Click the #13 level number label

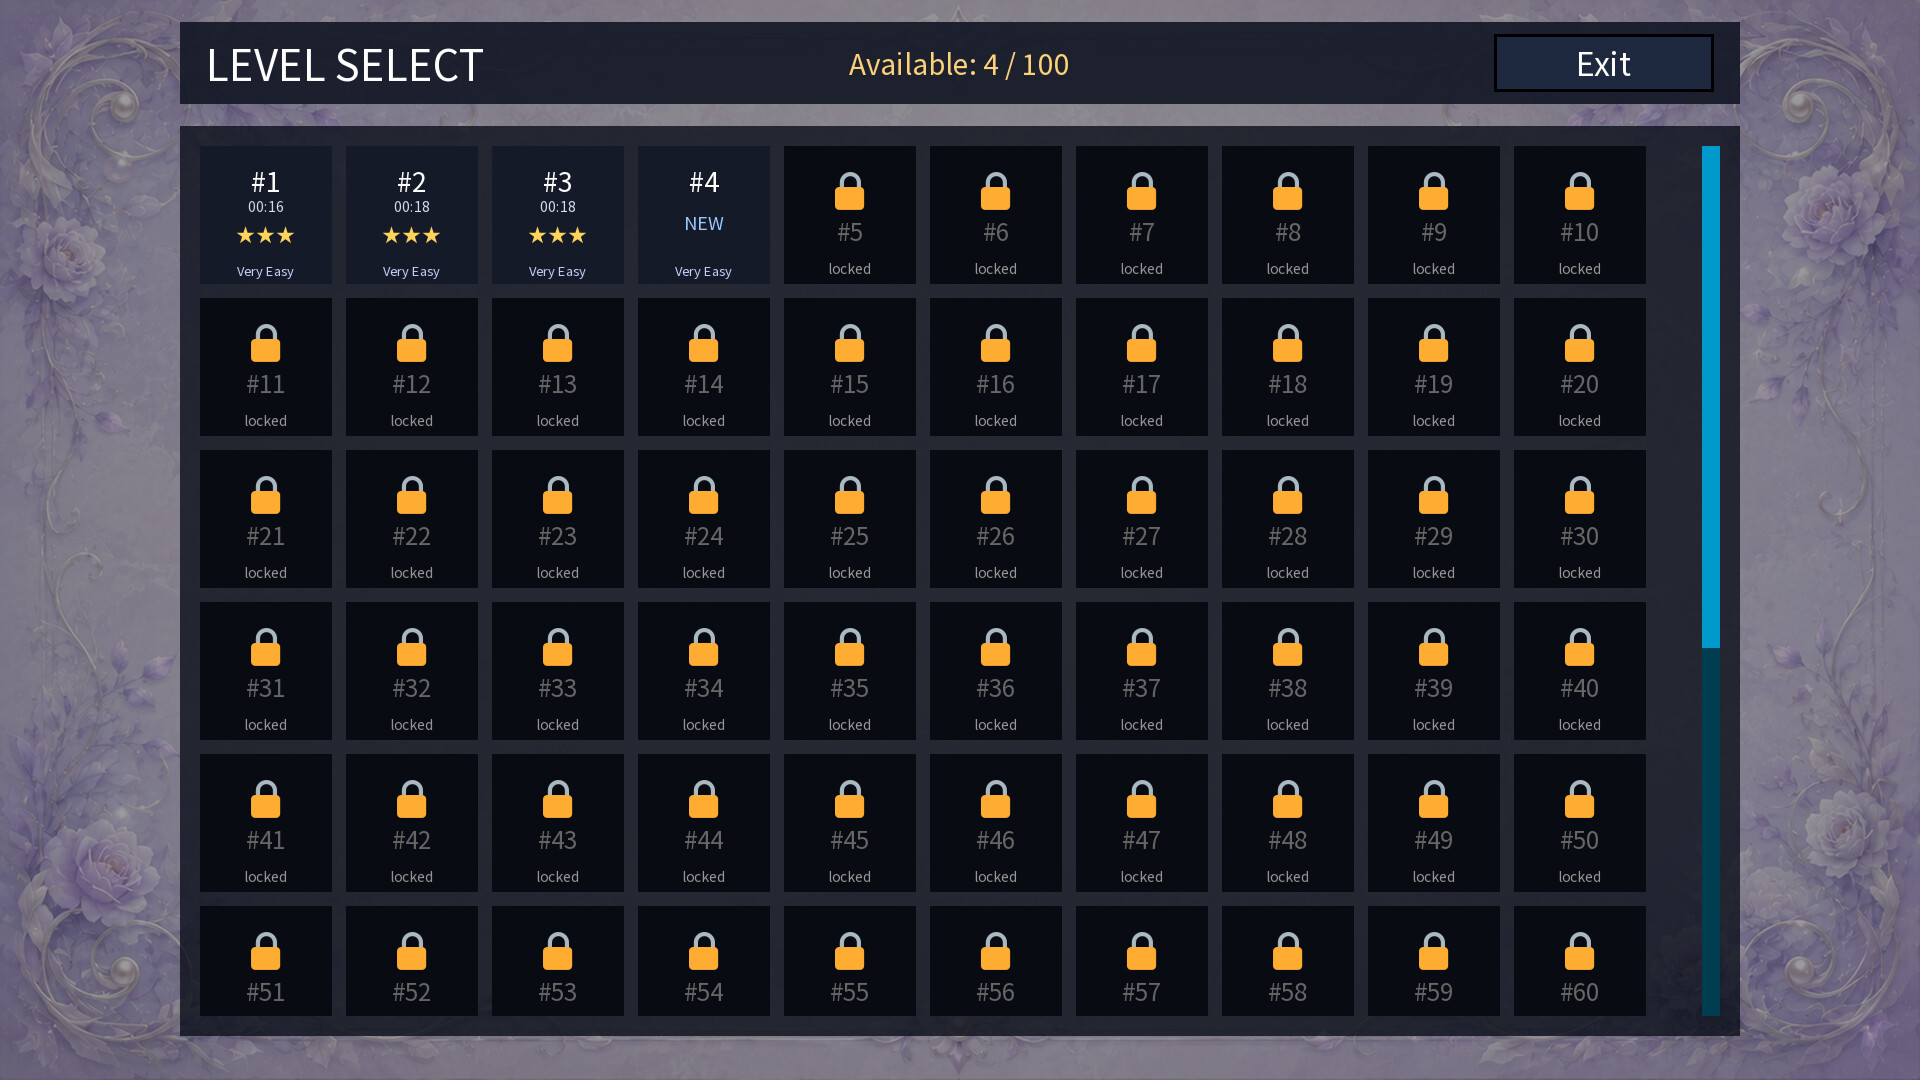click(x=558, y=384)
